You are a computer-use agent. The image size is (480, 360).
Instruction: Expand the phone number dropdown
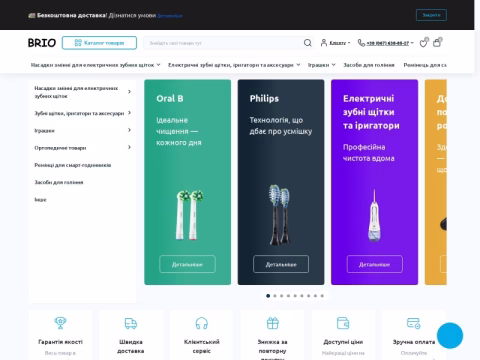tap(390, 43)
